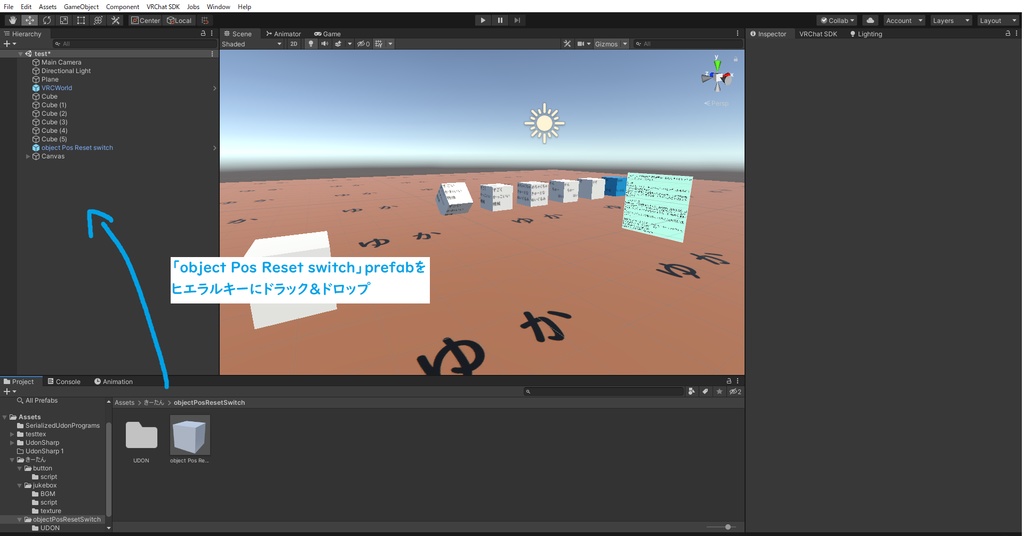The height and width of the screenshot is (536, 1024).
Task: Open scene component tools icon
Action: pos(567,44)
